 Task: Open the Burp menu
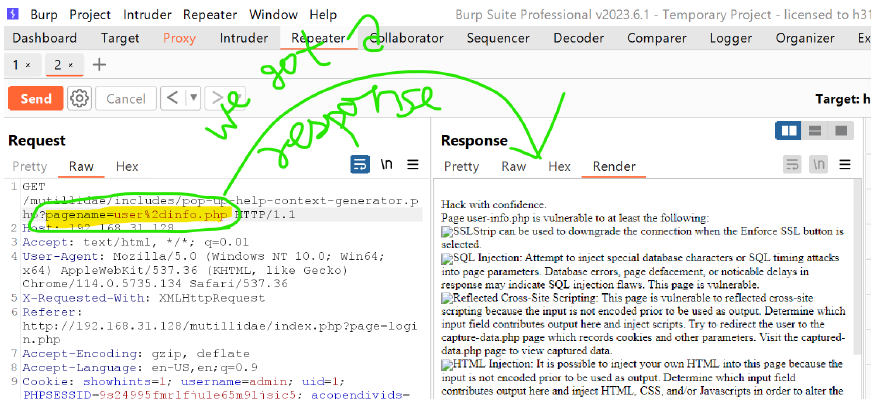click(44, 15)
